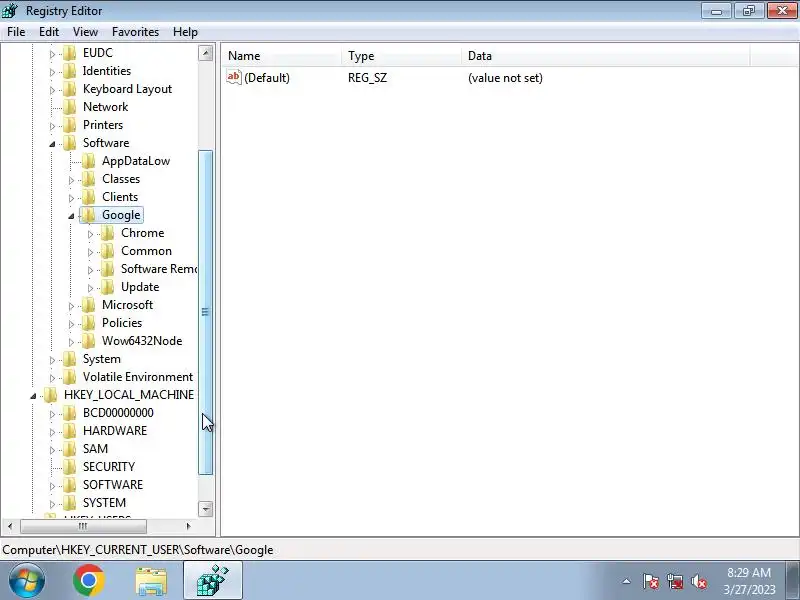The width and height of the screenshot is (800, 600).
Task: Click the (Default) string value icon
Action: click(x=234, y=78)
